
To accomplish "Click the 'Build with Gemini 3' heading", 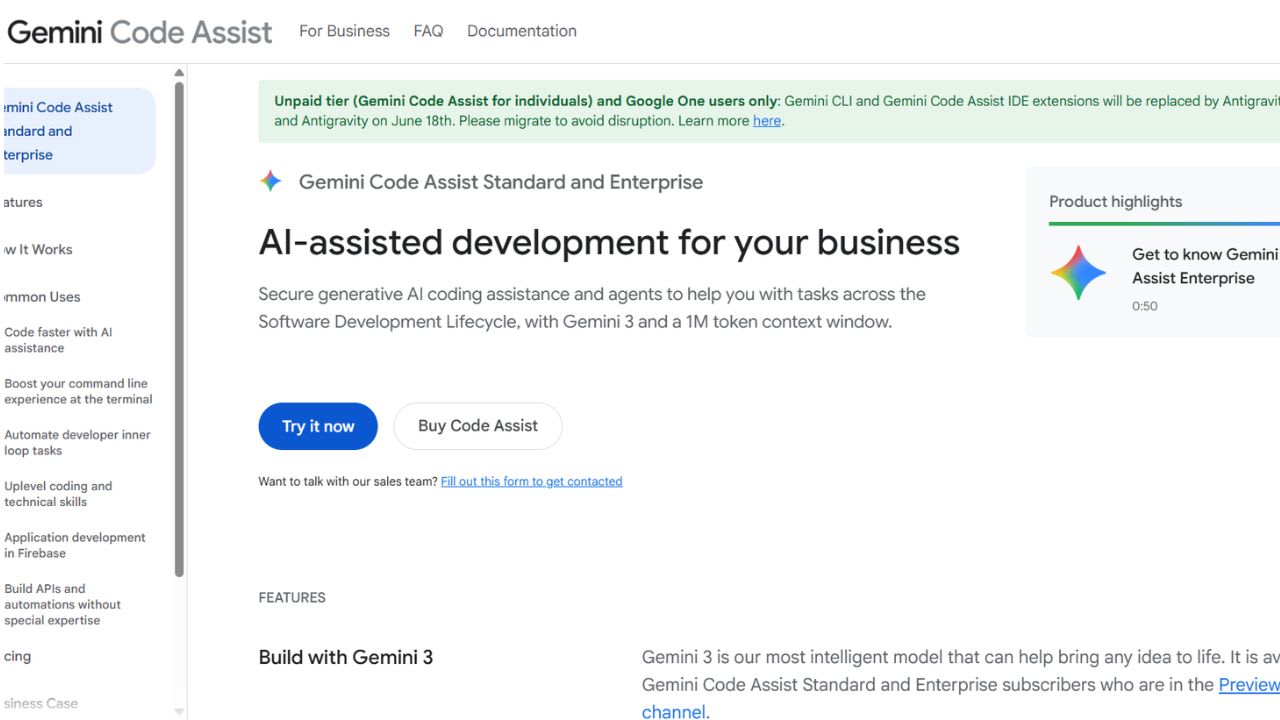I will [x=346, y=657].
